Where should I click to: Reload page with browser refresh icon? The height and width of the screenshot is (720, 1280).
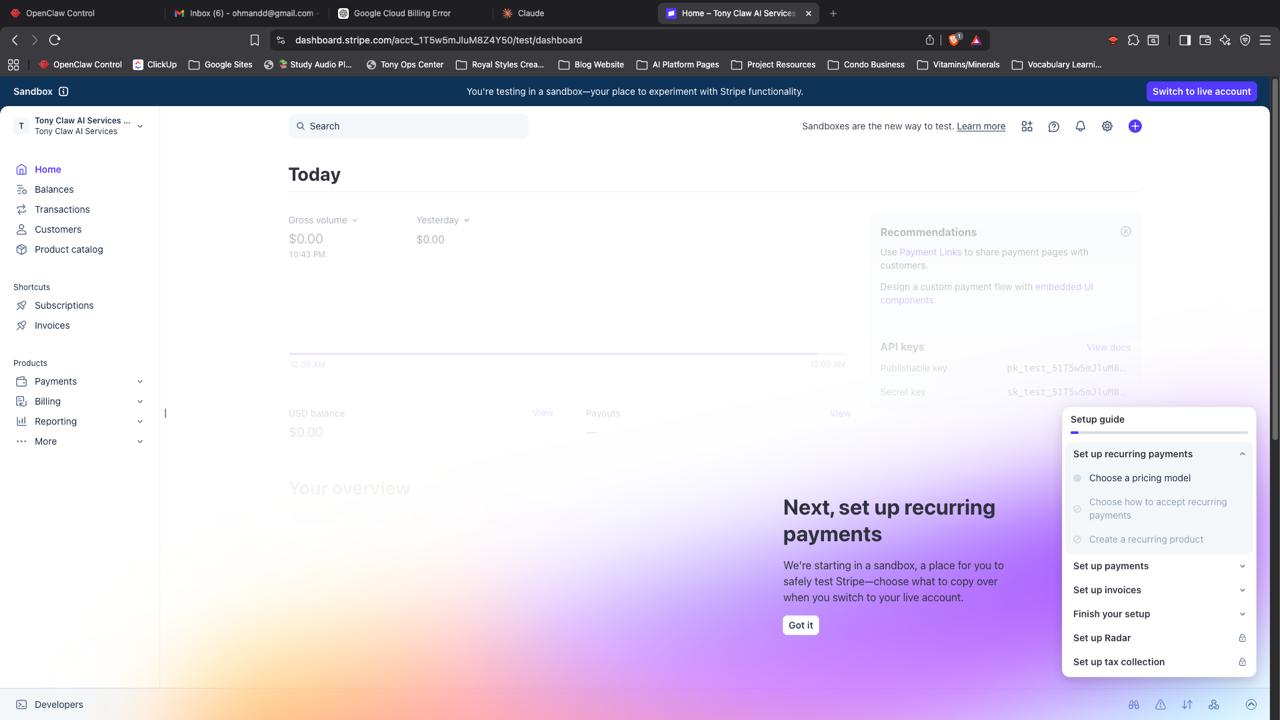[55, 40]
